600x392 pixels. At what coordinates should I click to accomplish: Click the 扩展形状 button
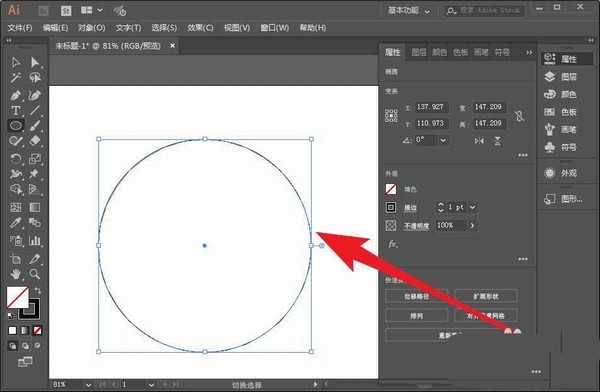click(x=486, y=296)
